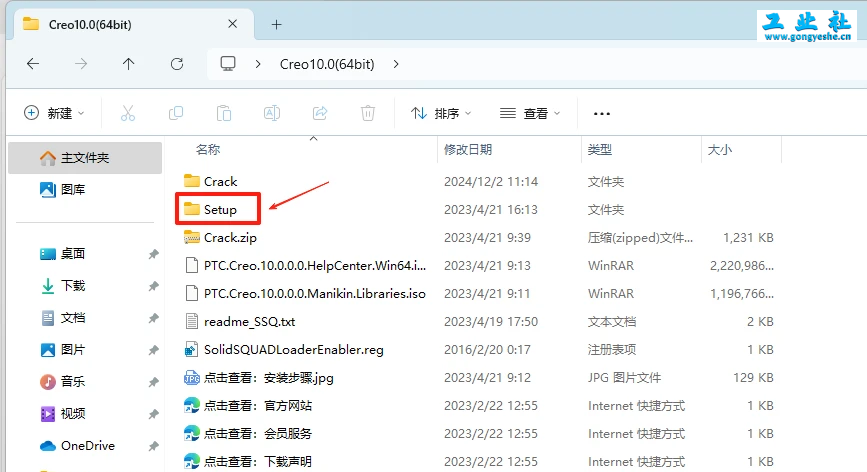This screenshot has width=867, height=472.
Task: Open the 排序 sort dropdown
Action: click(x=441, y=113)
